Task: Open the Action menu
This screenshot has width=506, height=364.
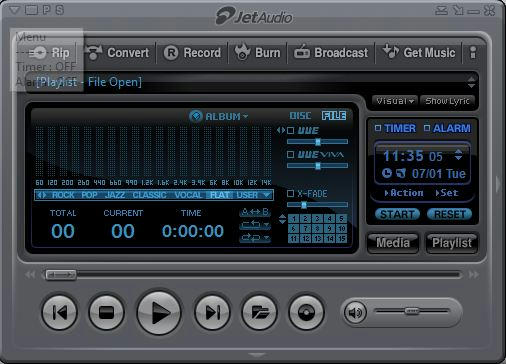Action: pos(404,193)
